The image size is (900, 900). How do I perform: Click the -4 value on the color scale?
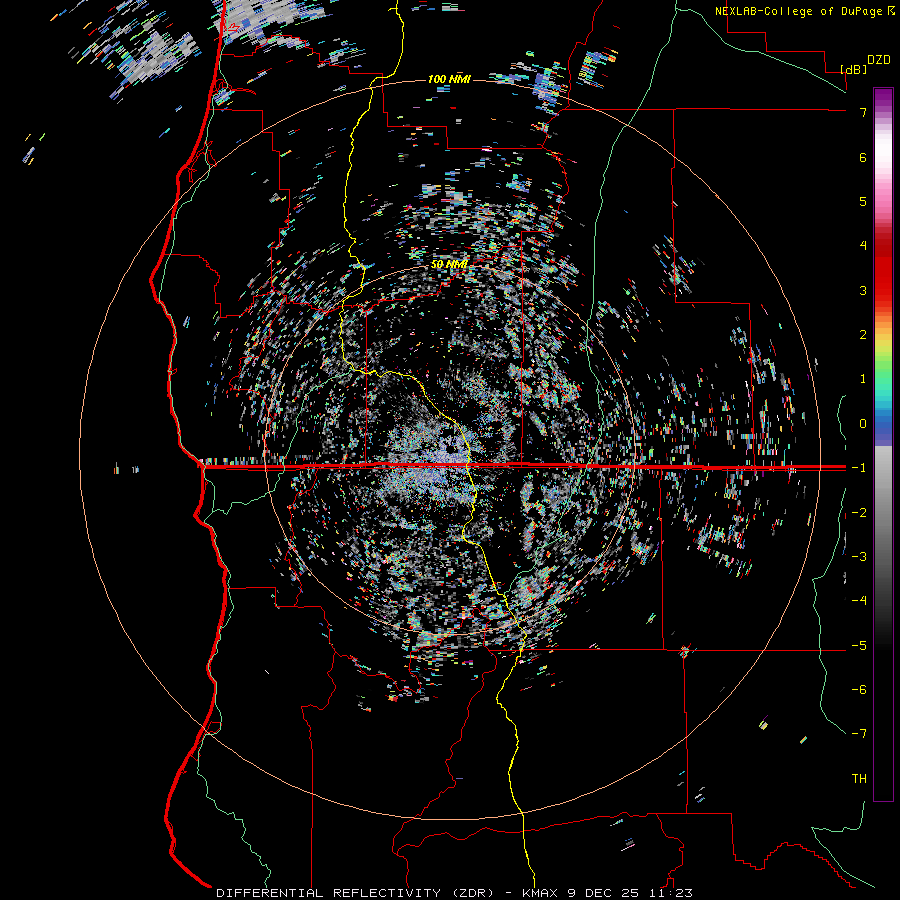pos(859,601)
